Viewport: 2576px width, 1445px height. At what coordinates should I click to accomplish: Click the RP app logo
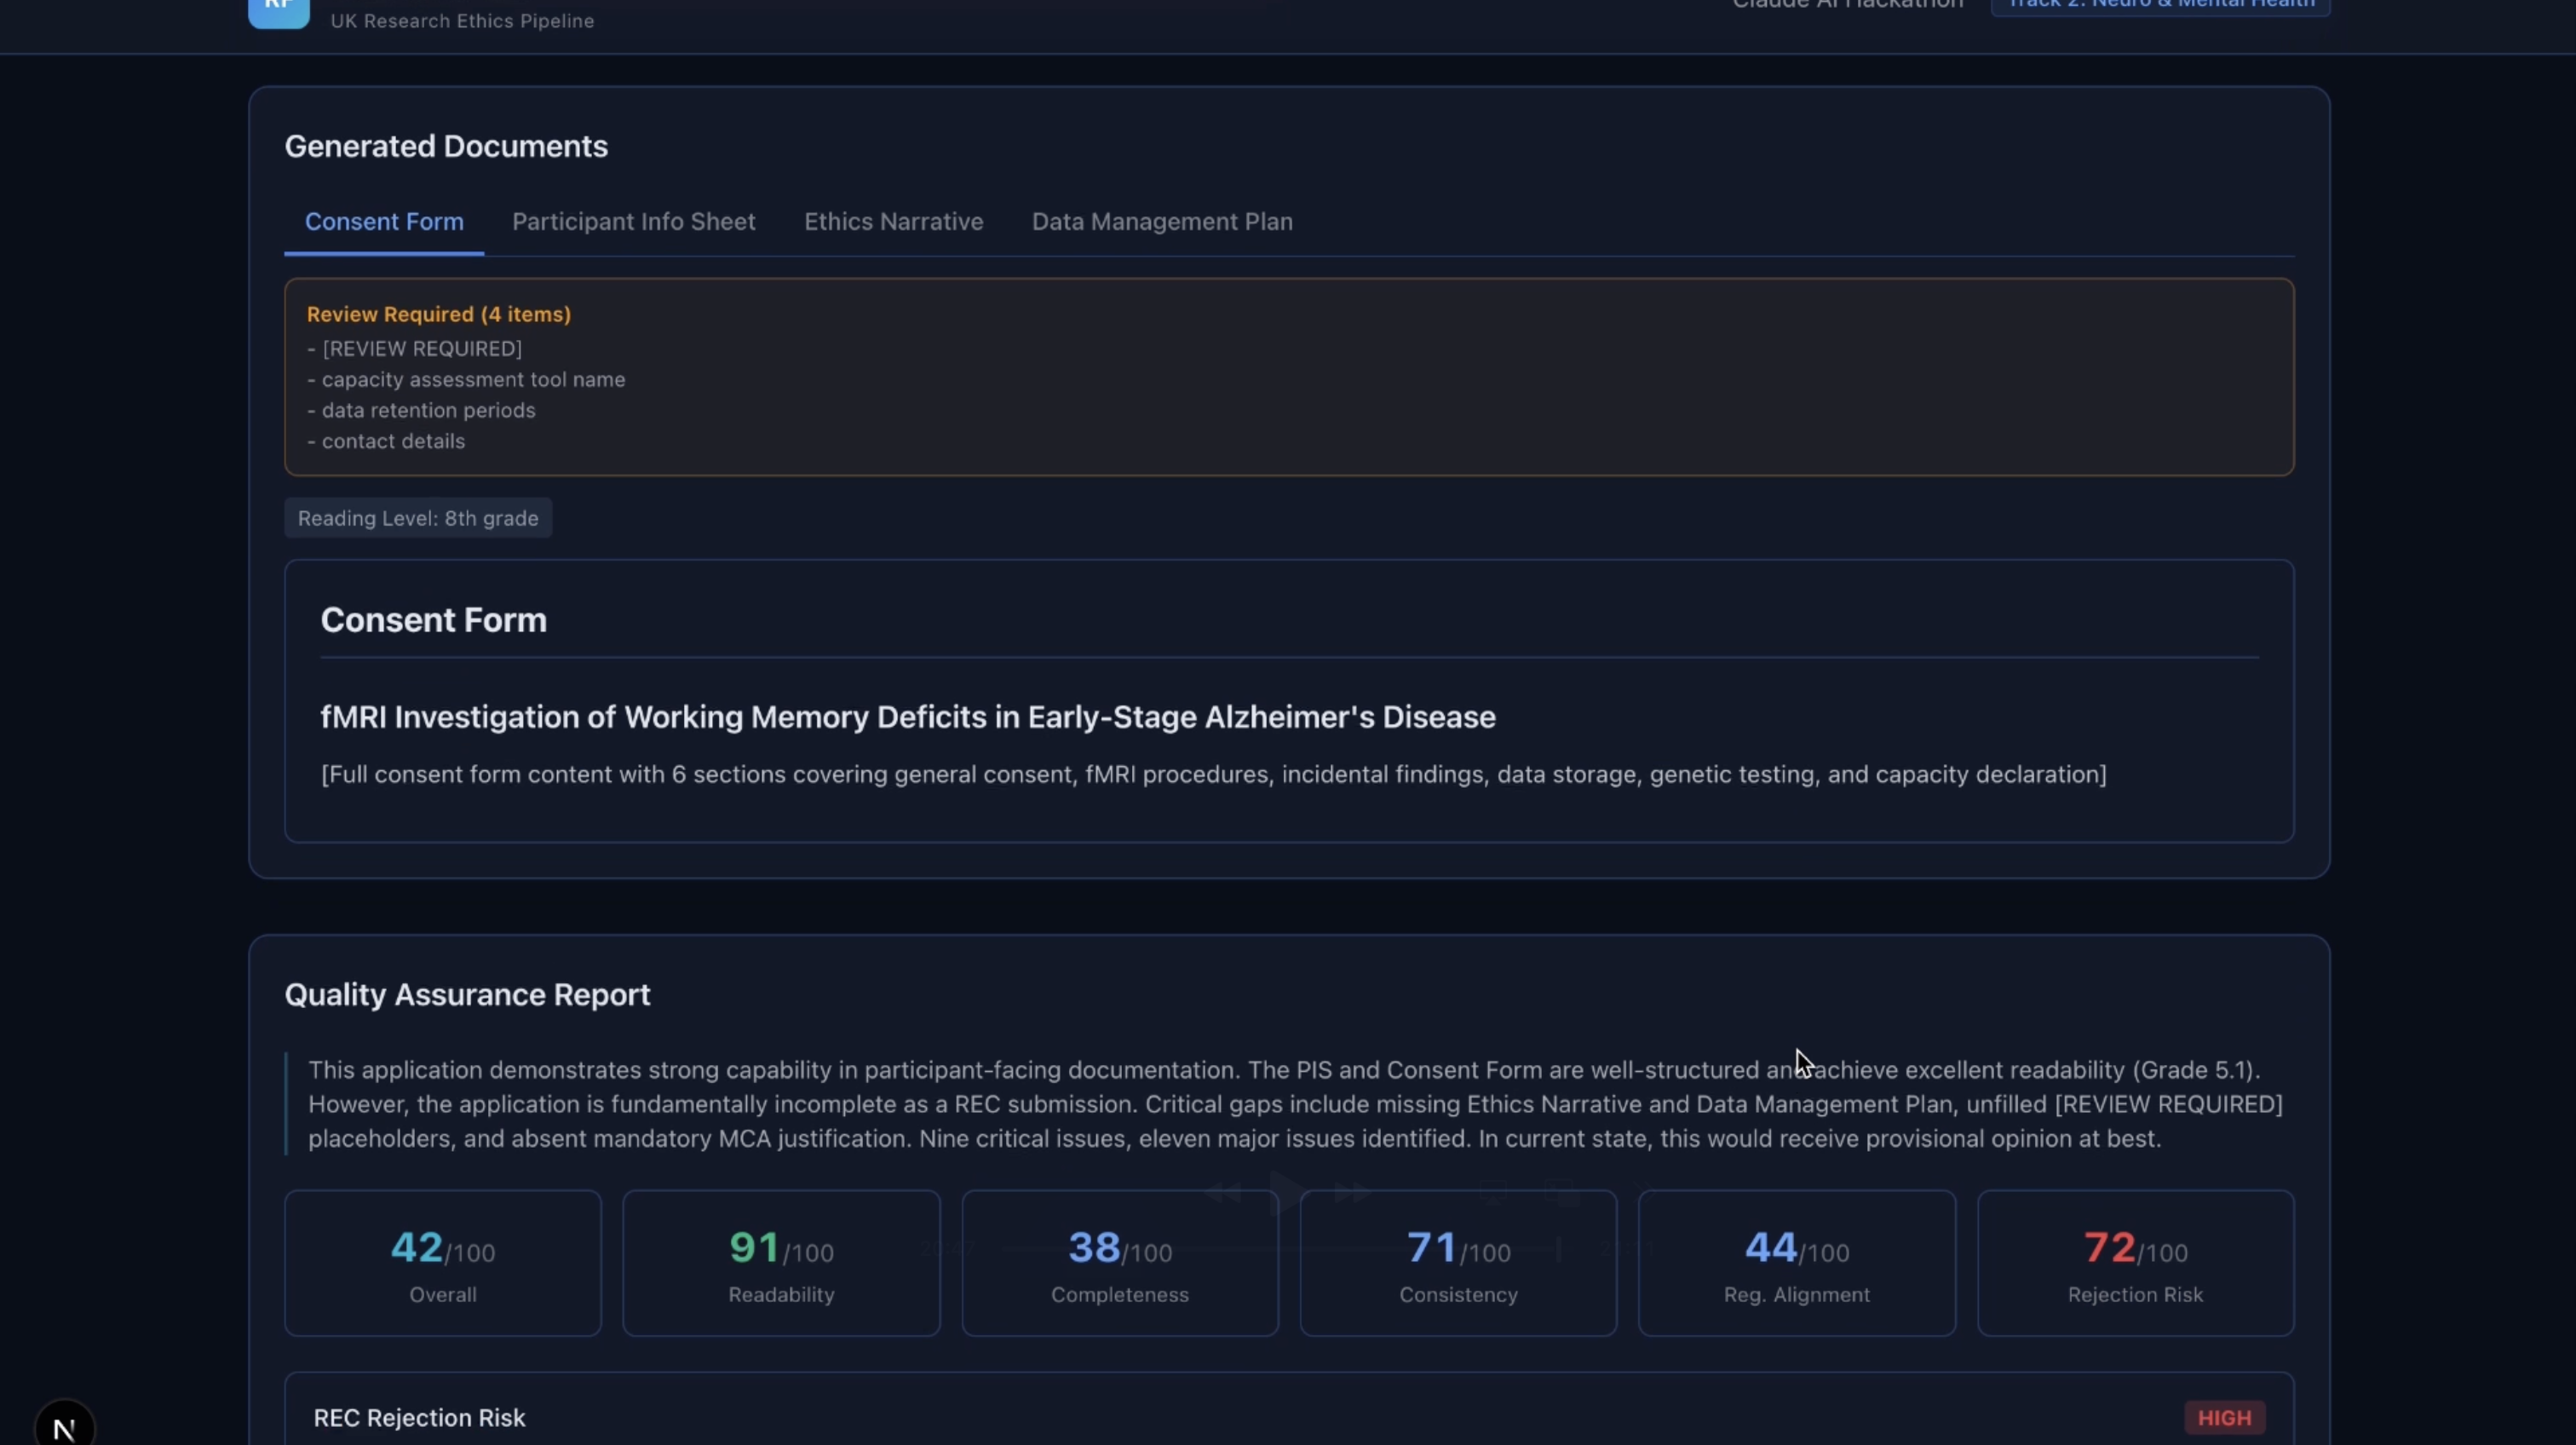278,12
